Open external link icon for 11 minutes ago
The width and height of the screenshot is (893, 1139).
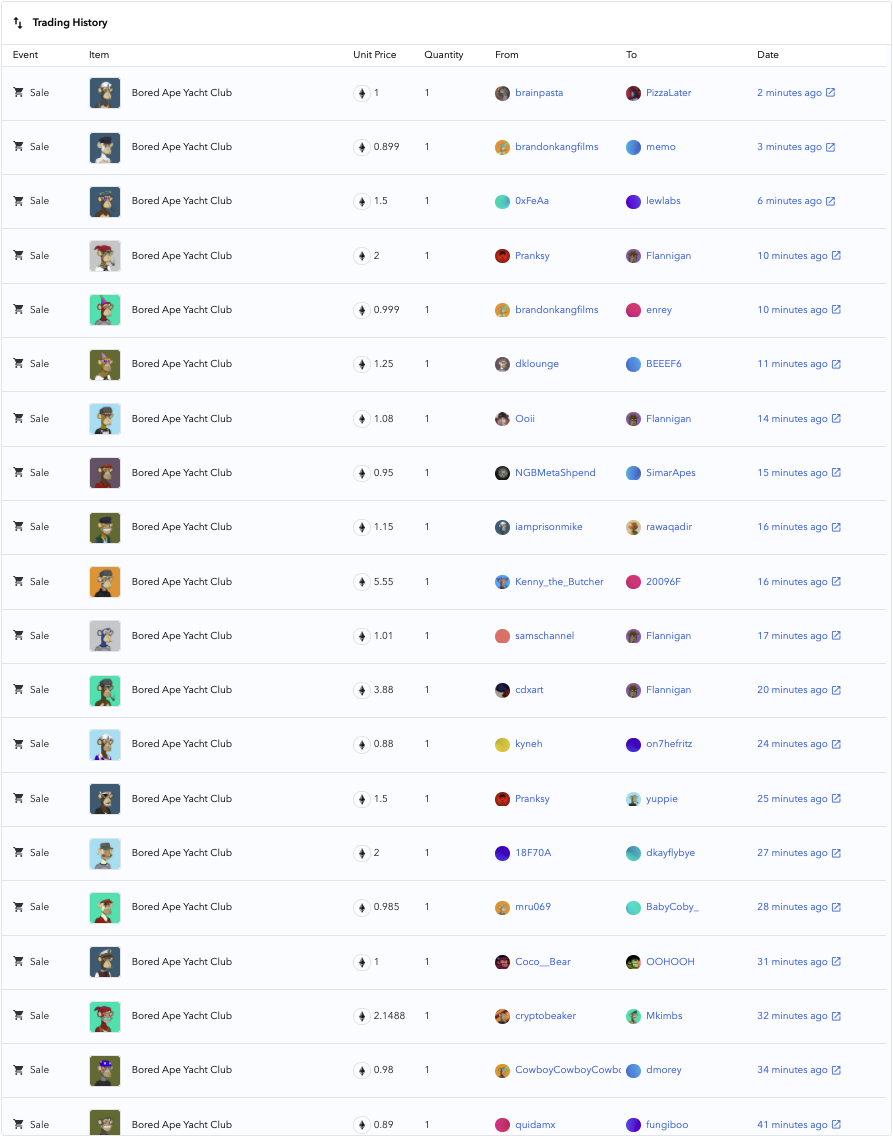[836, 364]
